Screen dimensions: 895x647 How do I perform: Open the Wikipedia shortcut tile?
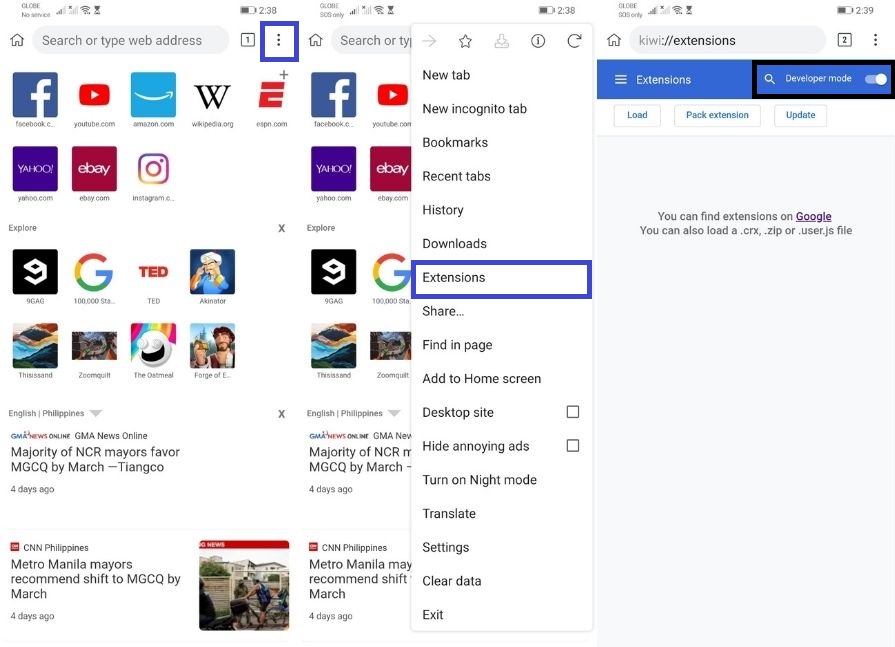(212, 96)
